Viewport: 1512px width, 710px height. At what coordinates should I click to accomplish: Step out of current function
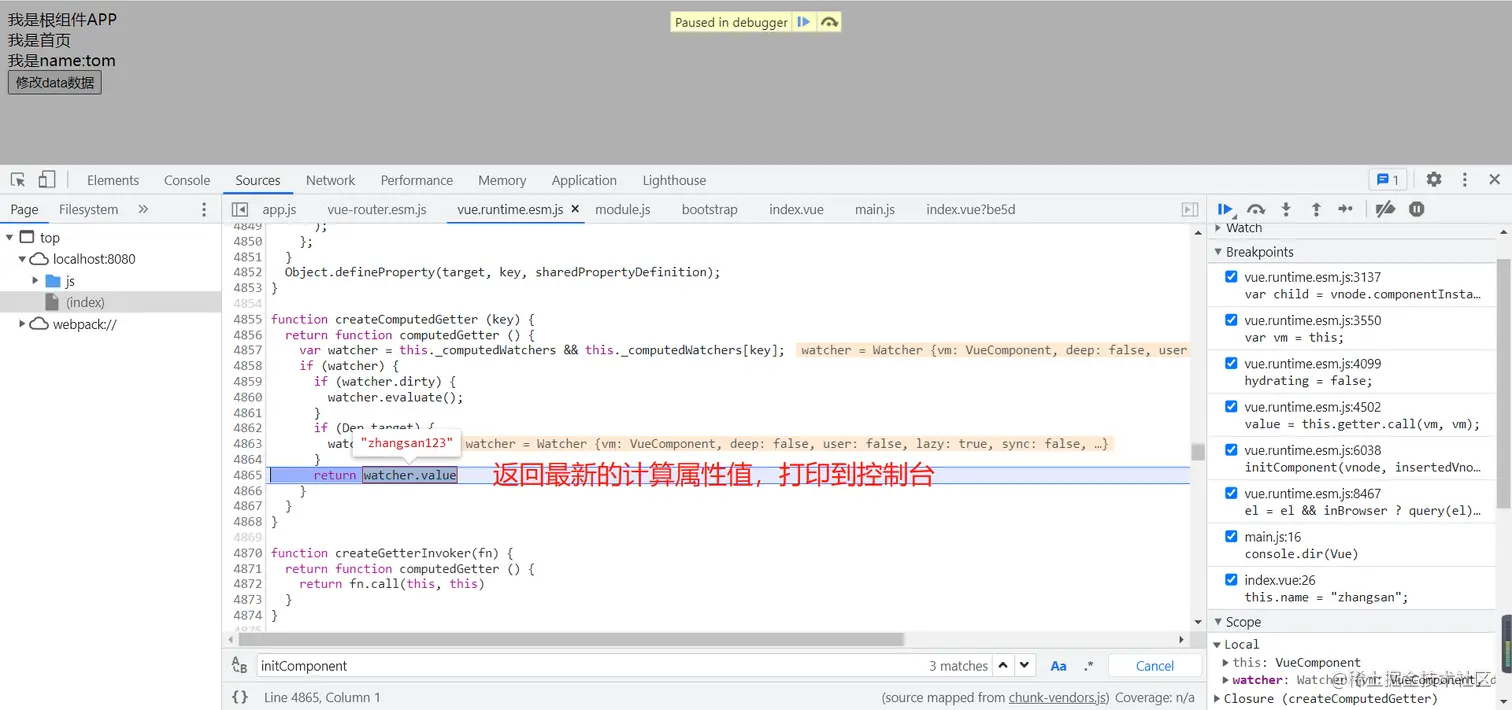[x=1316, y=209]
